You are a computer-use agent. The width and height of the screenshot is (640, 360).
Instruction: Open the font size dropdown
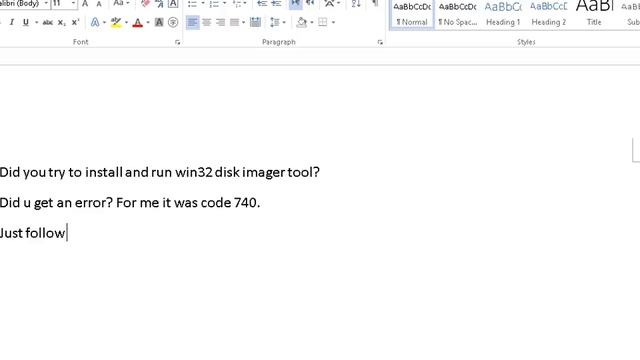pos(73,4)
